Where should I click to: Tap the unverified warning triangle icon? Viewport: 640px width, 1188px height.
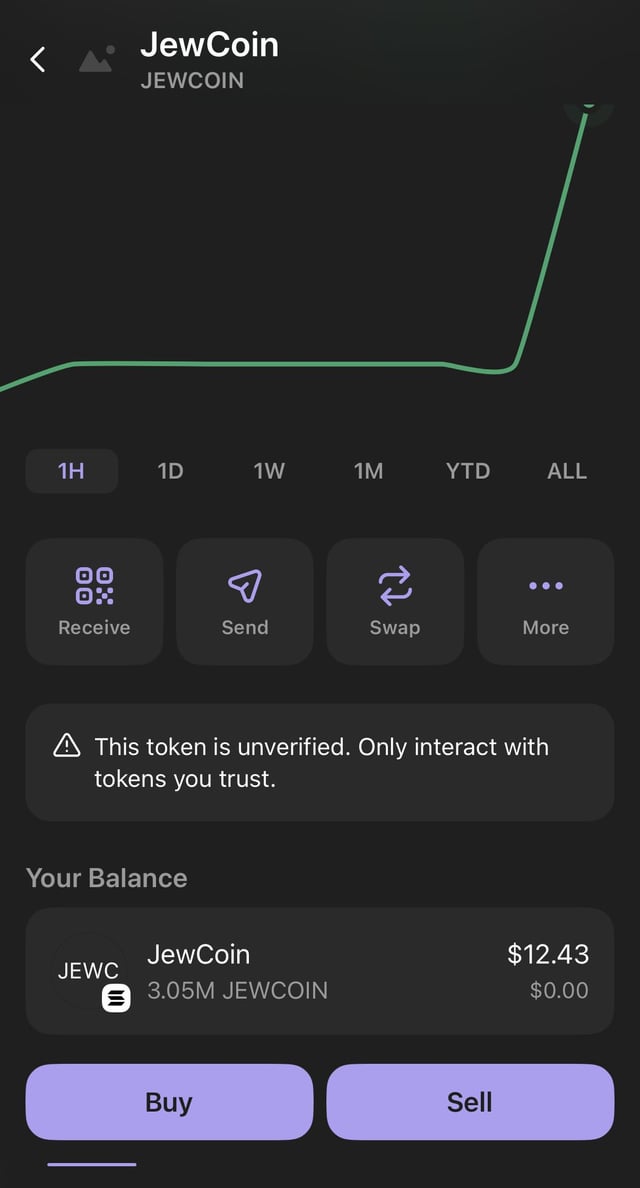click(x=67, y=746)
